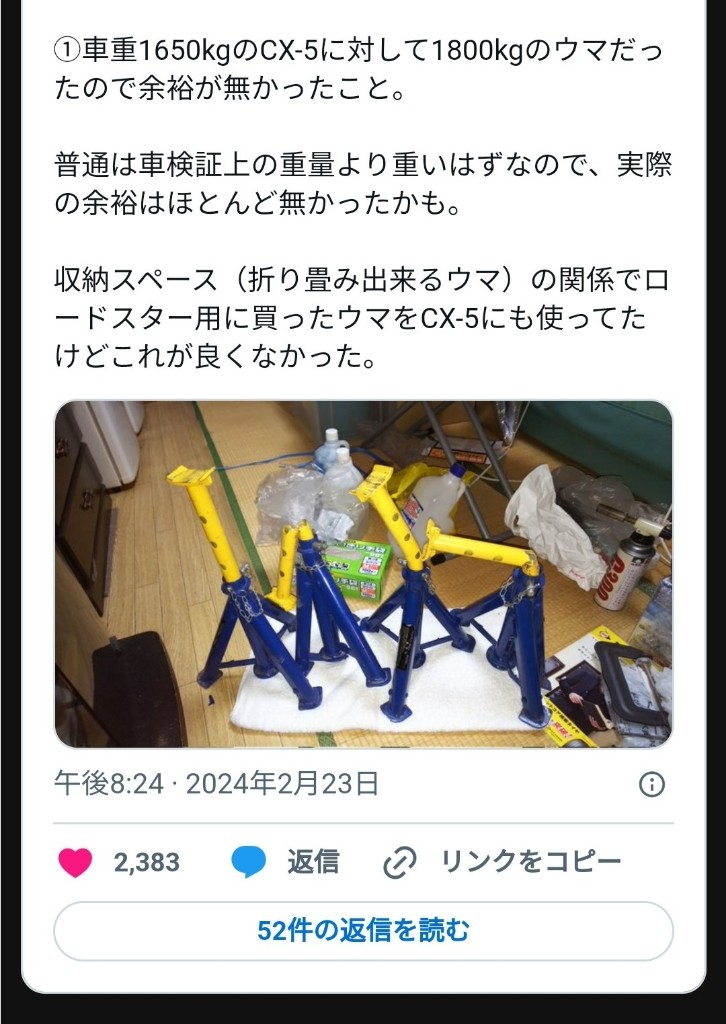Click the spray can in the photo
Viewport: 726px width, 1024px height.
point(625,569)
